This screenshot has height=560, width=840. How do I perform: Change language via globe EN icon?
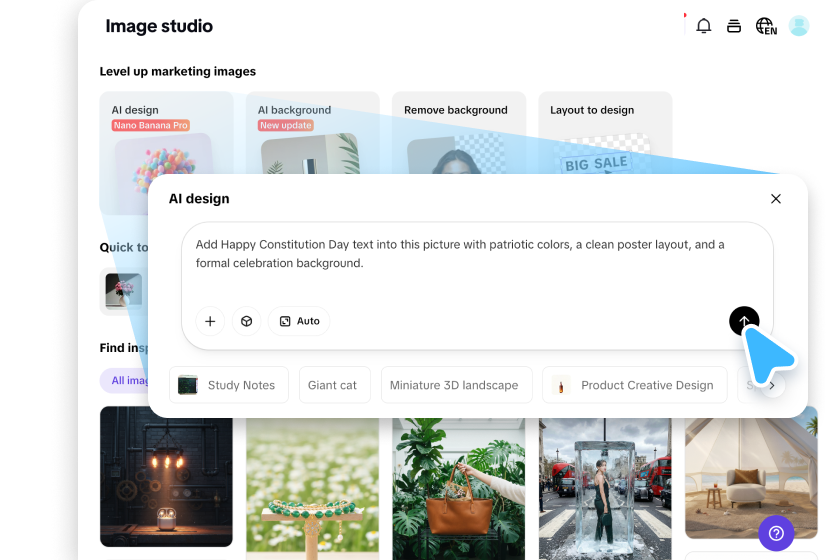[766, 26]
